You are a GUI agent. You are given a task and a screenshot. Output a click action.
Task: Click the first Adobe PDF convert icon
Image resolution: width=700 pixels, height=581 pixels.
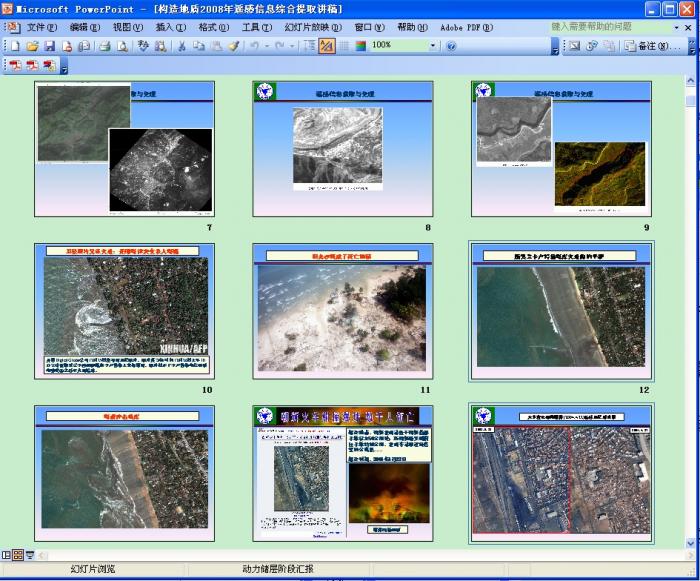tap(15, 66)
